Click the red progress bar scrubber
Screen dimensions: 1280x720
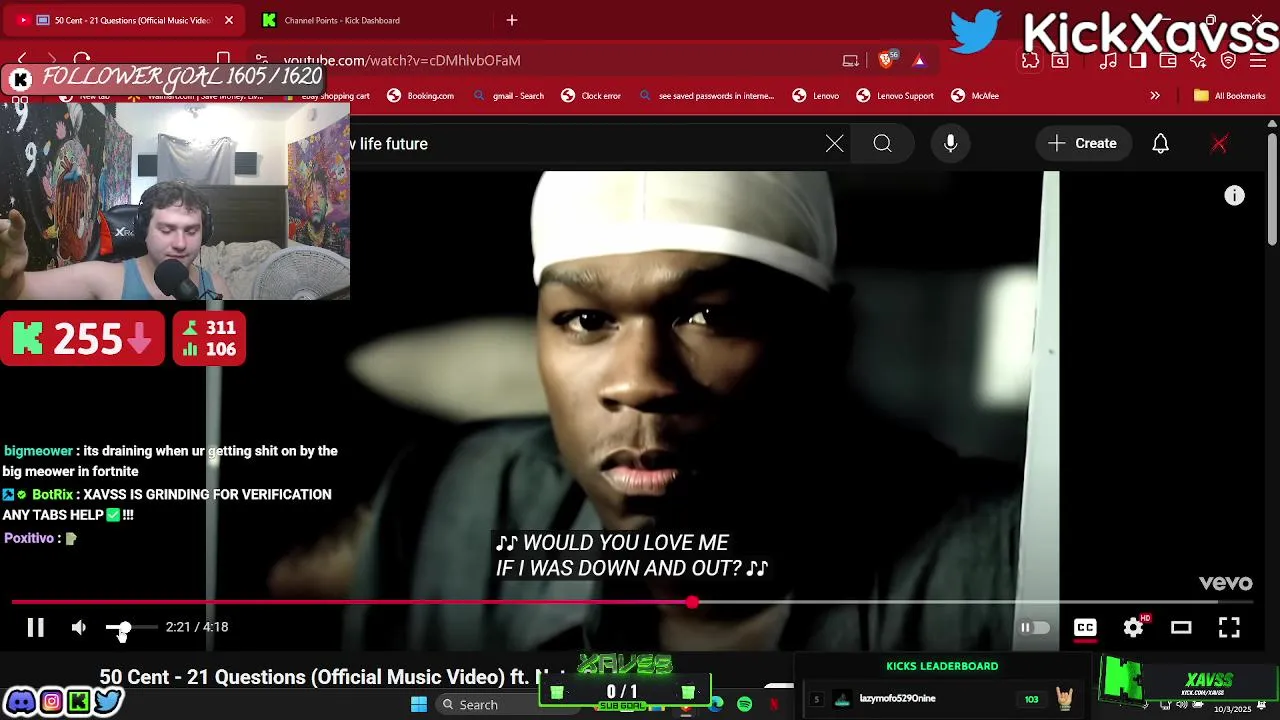click(692, 602)
